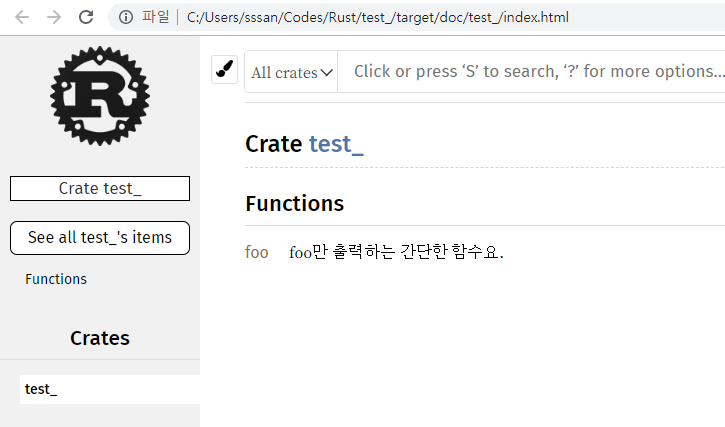Click the browser back arrow
This screenshot has width=725, height=427.
coord(22,17)
